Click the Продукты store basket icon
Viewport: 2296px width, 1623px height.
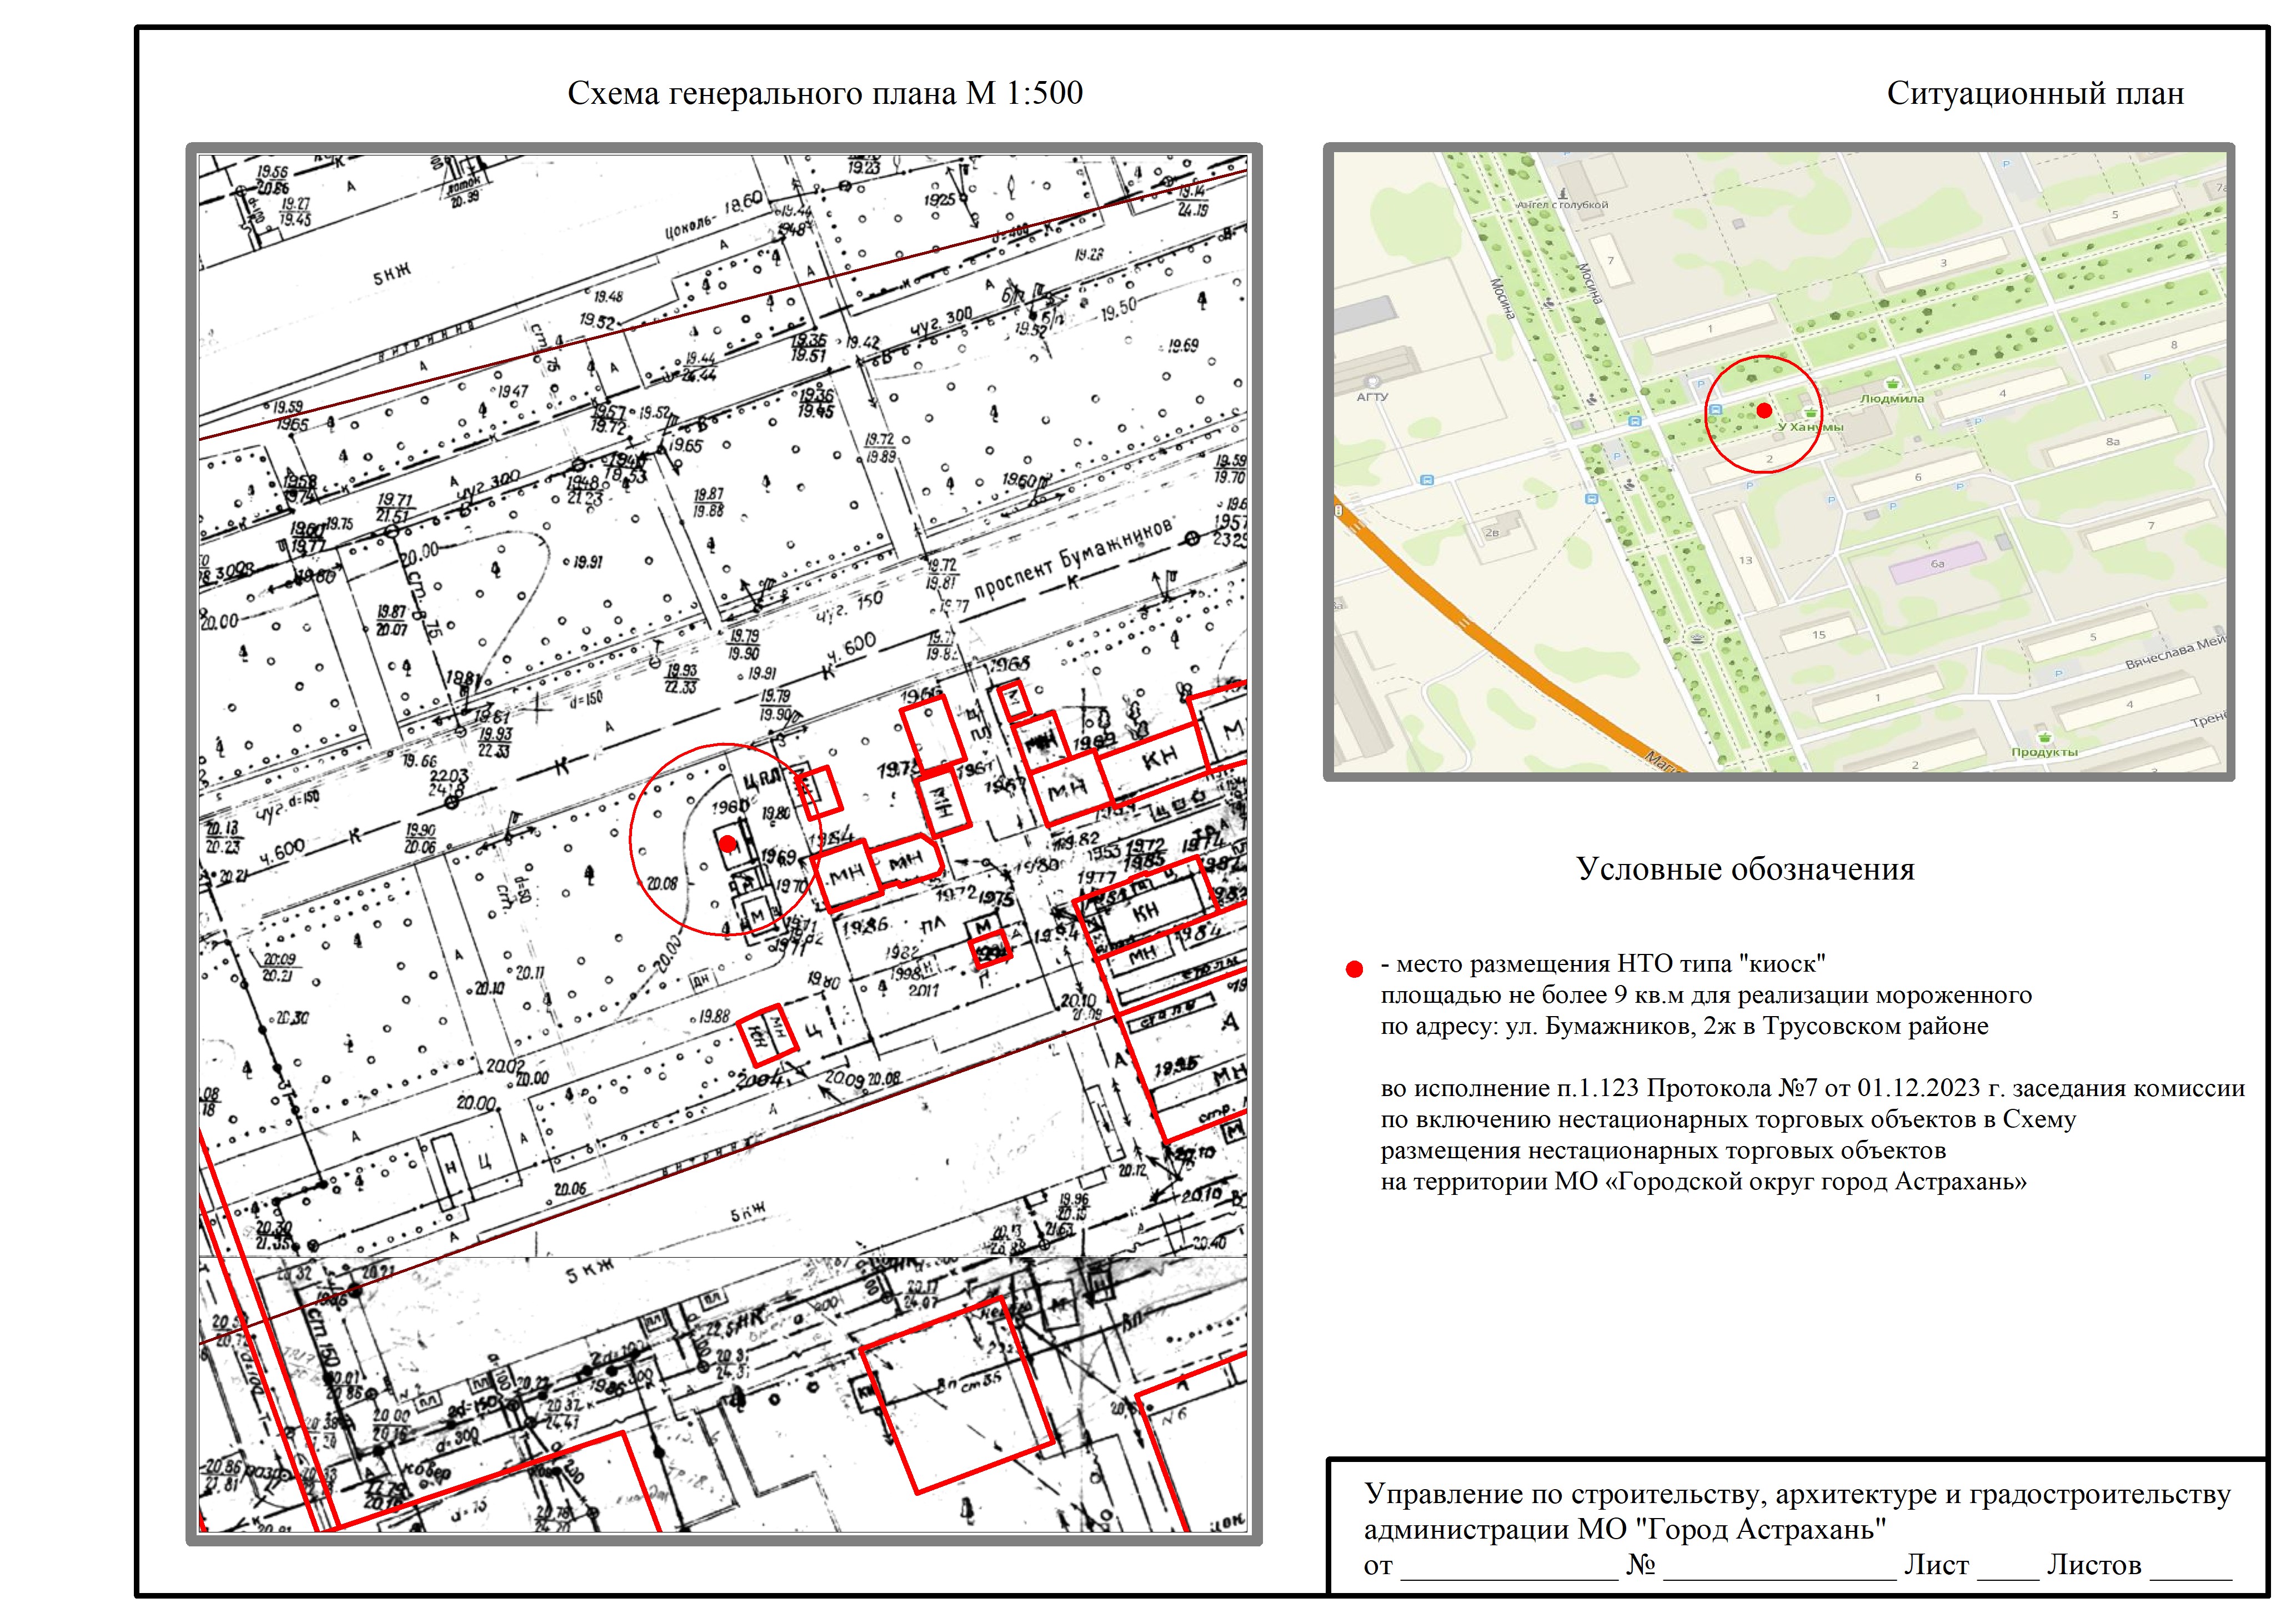2044,738
